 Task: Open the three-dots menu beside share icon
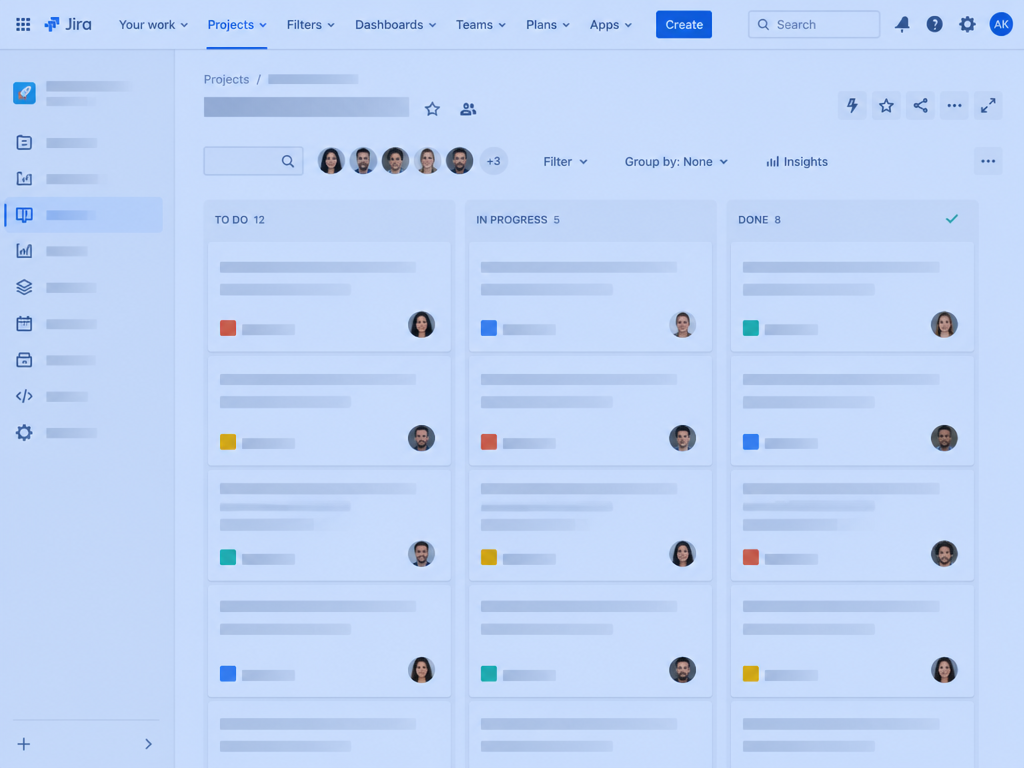[x=954, y=106]
